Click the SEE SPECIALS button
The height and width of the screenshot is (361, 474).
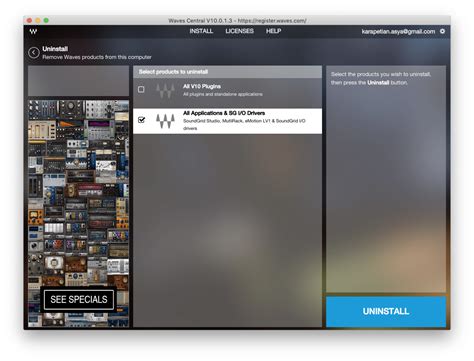click(x=79, y=299)
